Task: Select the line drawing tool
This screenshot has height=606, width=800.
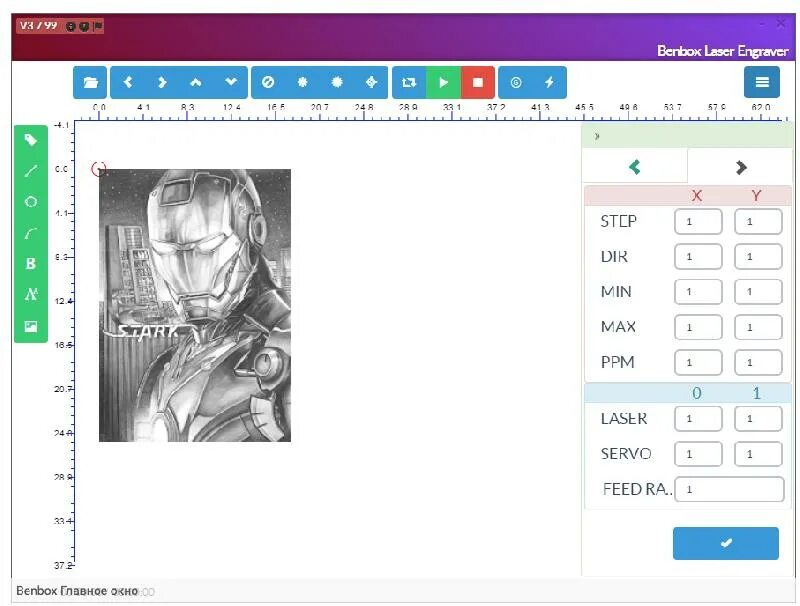Action: point(31,171)
